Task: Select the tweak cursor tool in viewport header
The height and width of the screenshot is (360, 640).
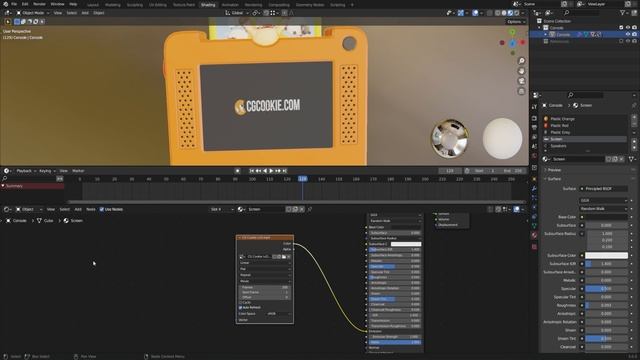Action: click(8, 22)
